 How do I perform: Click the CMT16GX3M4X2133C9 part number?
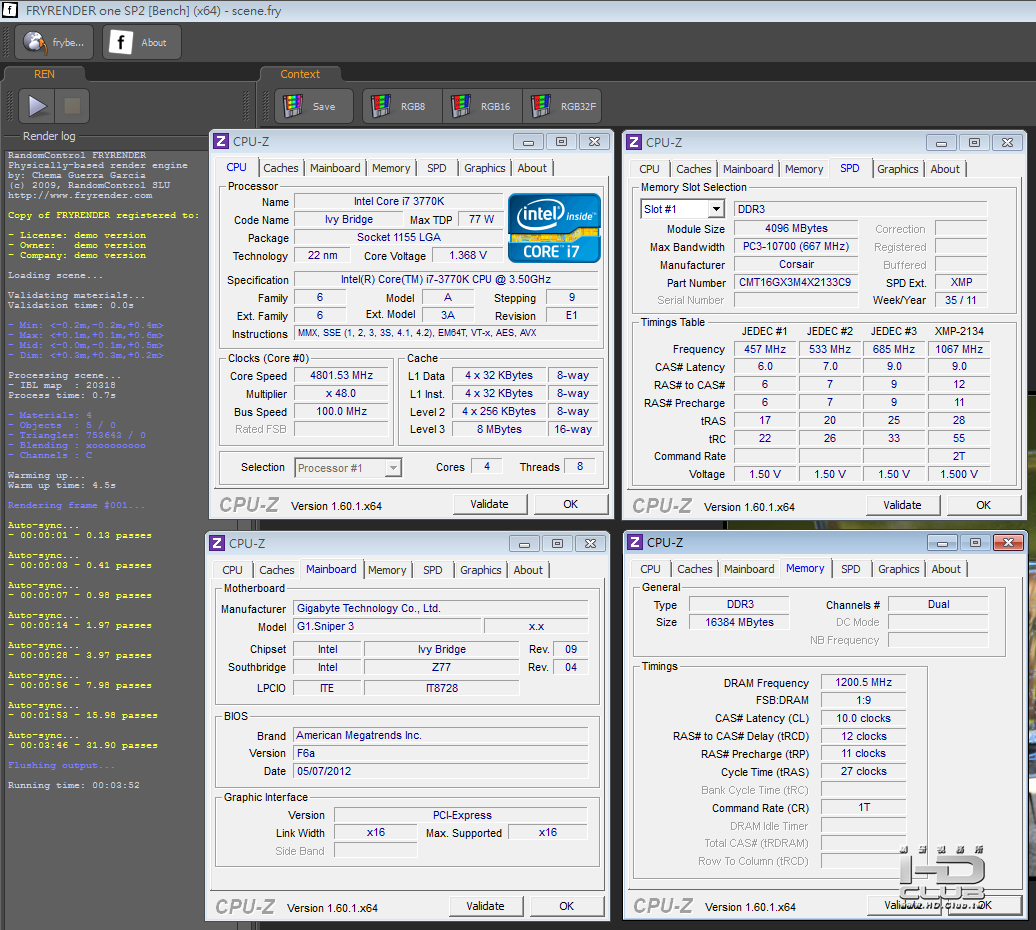(796, 282)
